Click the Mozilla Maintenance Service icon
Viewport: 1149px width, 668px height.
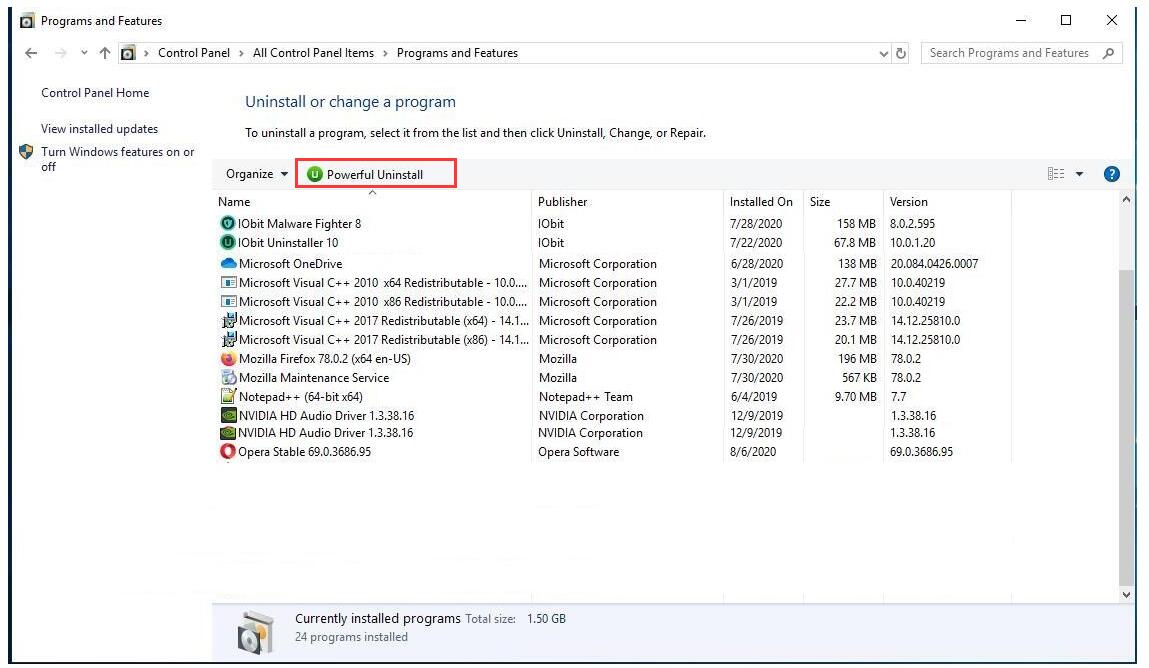tap(229, 378)
